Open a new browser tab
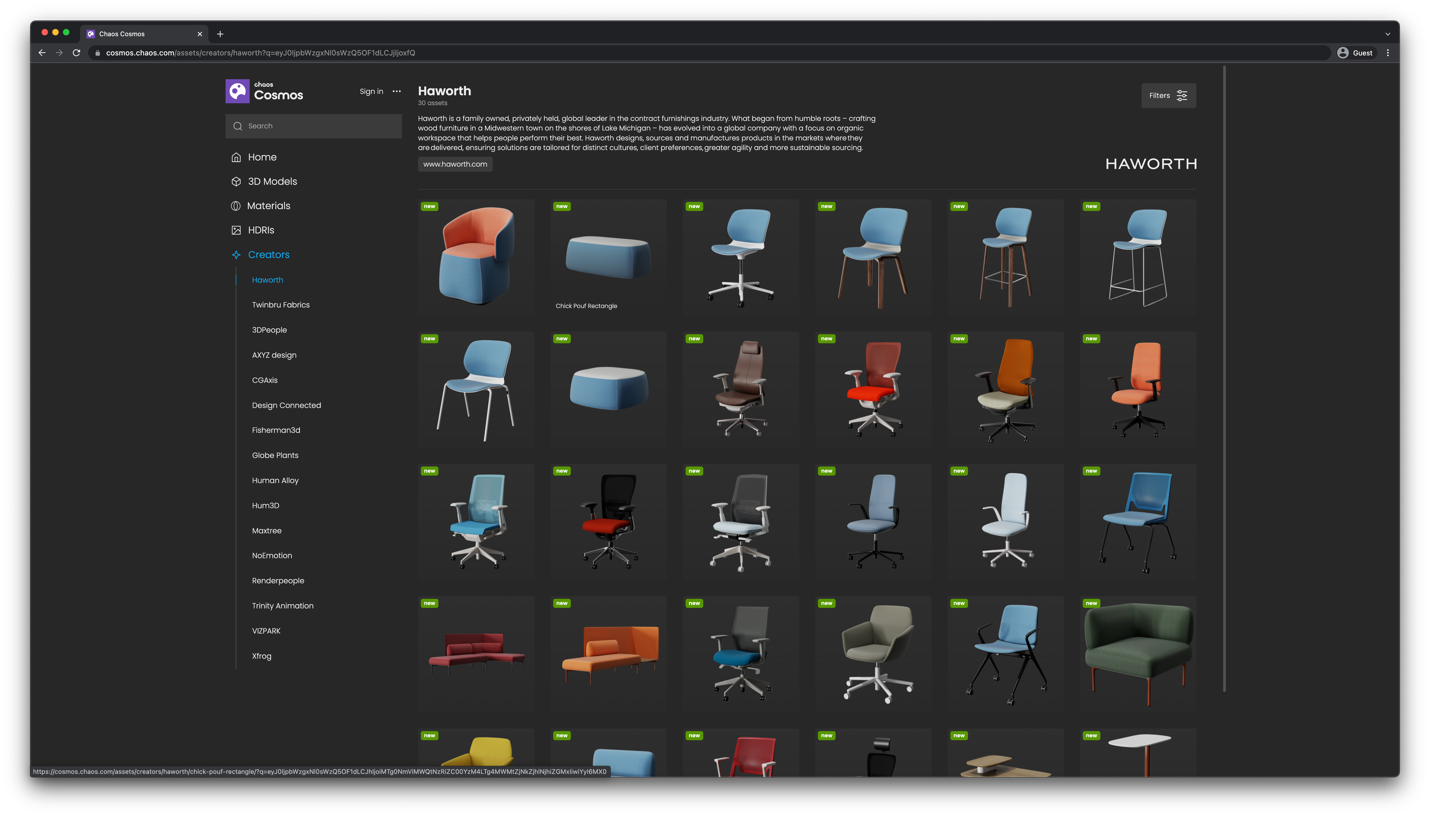Viewport: 1430px width, 817px height. [220, 34]
